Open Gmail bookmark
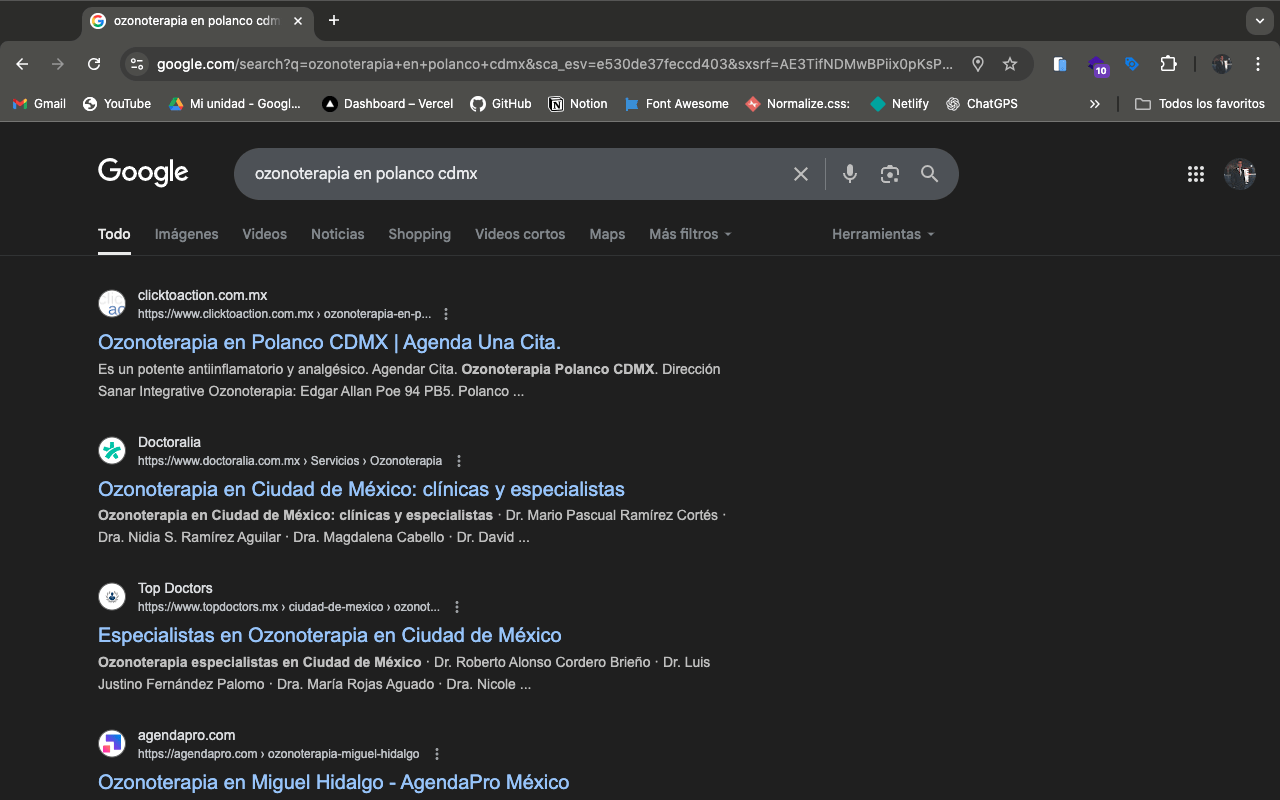Screen dimensions: 1280x800 click(x=39, y=104)
